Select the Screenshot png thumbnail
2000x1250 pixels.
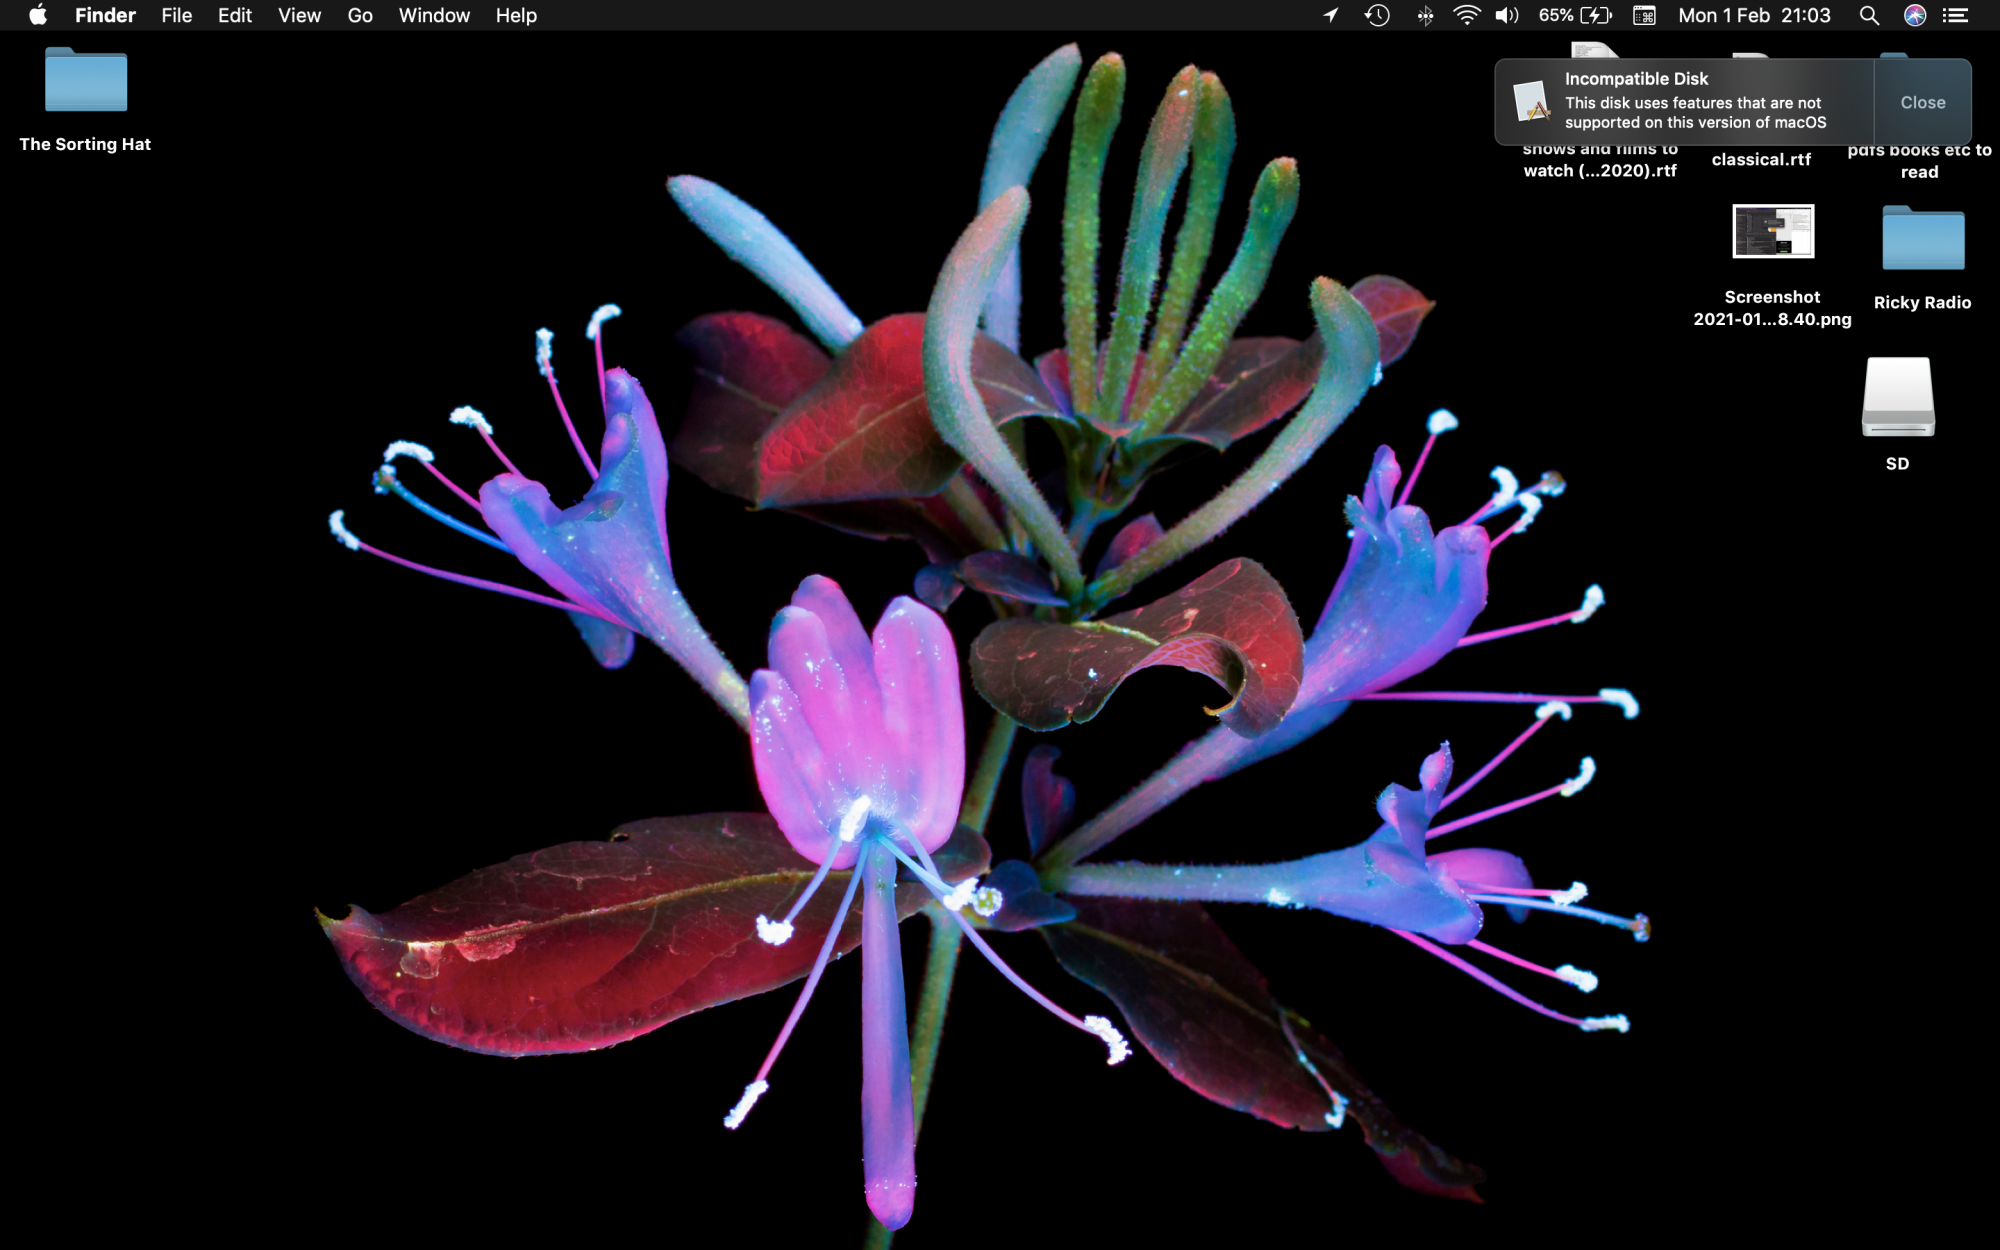(x=1772, y=231)
